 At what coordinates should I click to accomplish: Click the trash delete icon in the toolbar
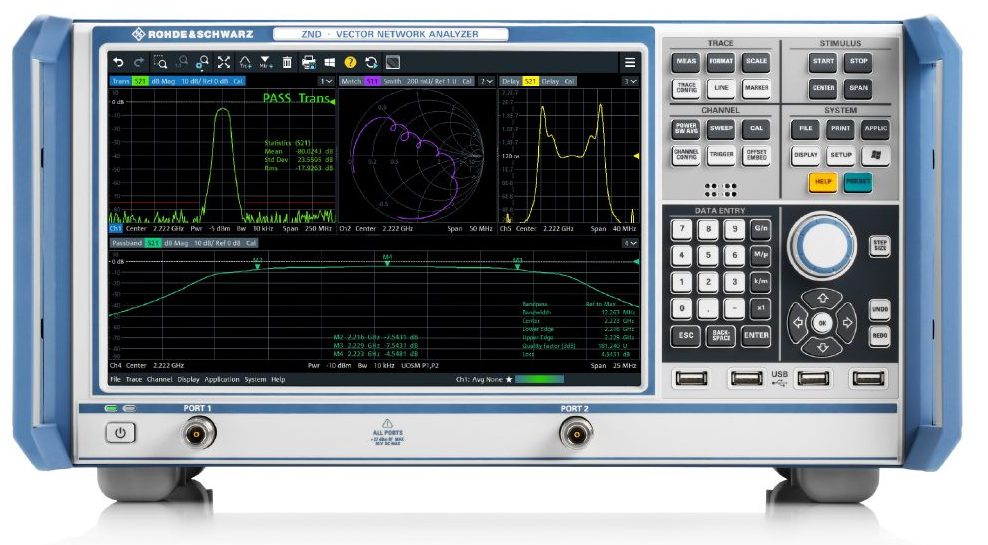287,62
